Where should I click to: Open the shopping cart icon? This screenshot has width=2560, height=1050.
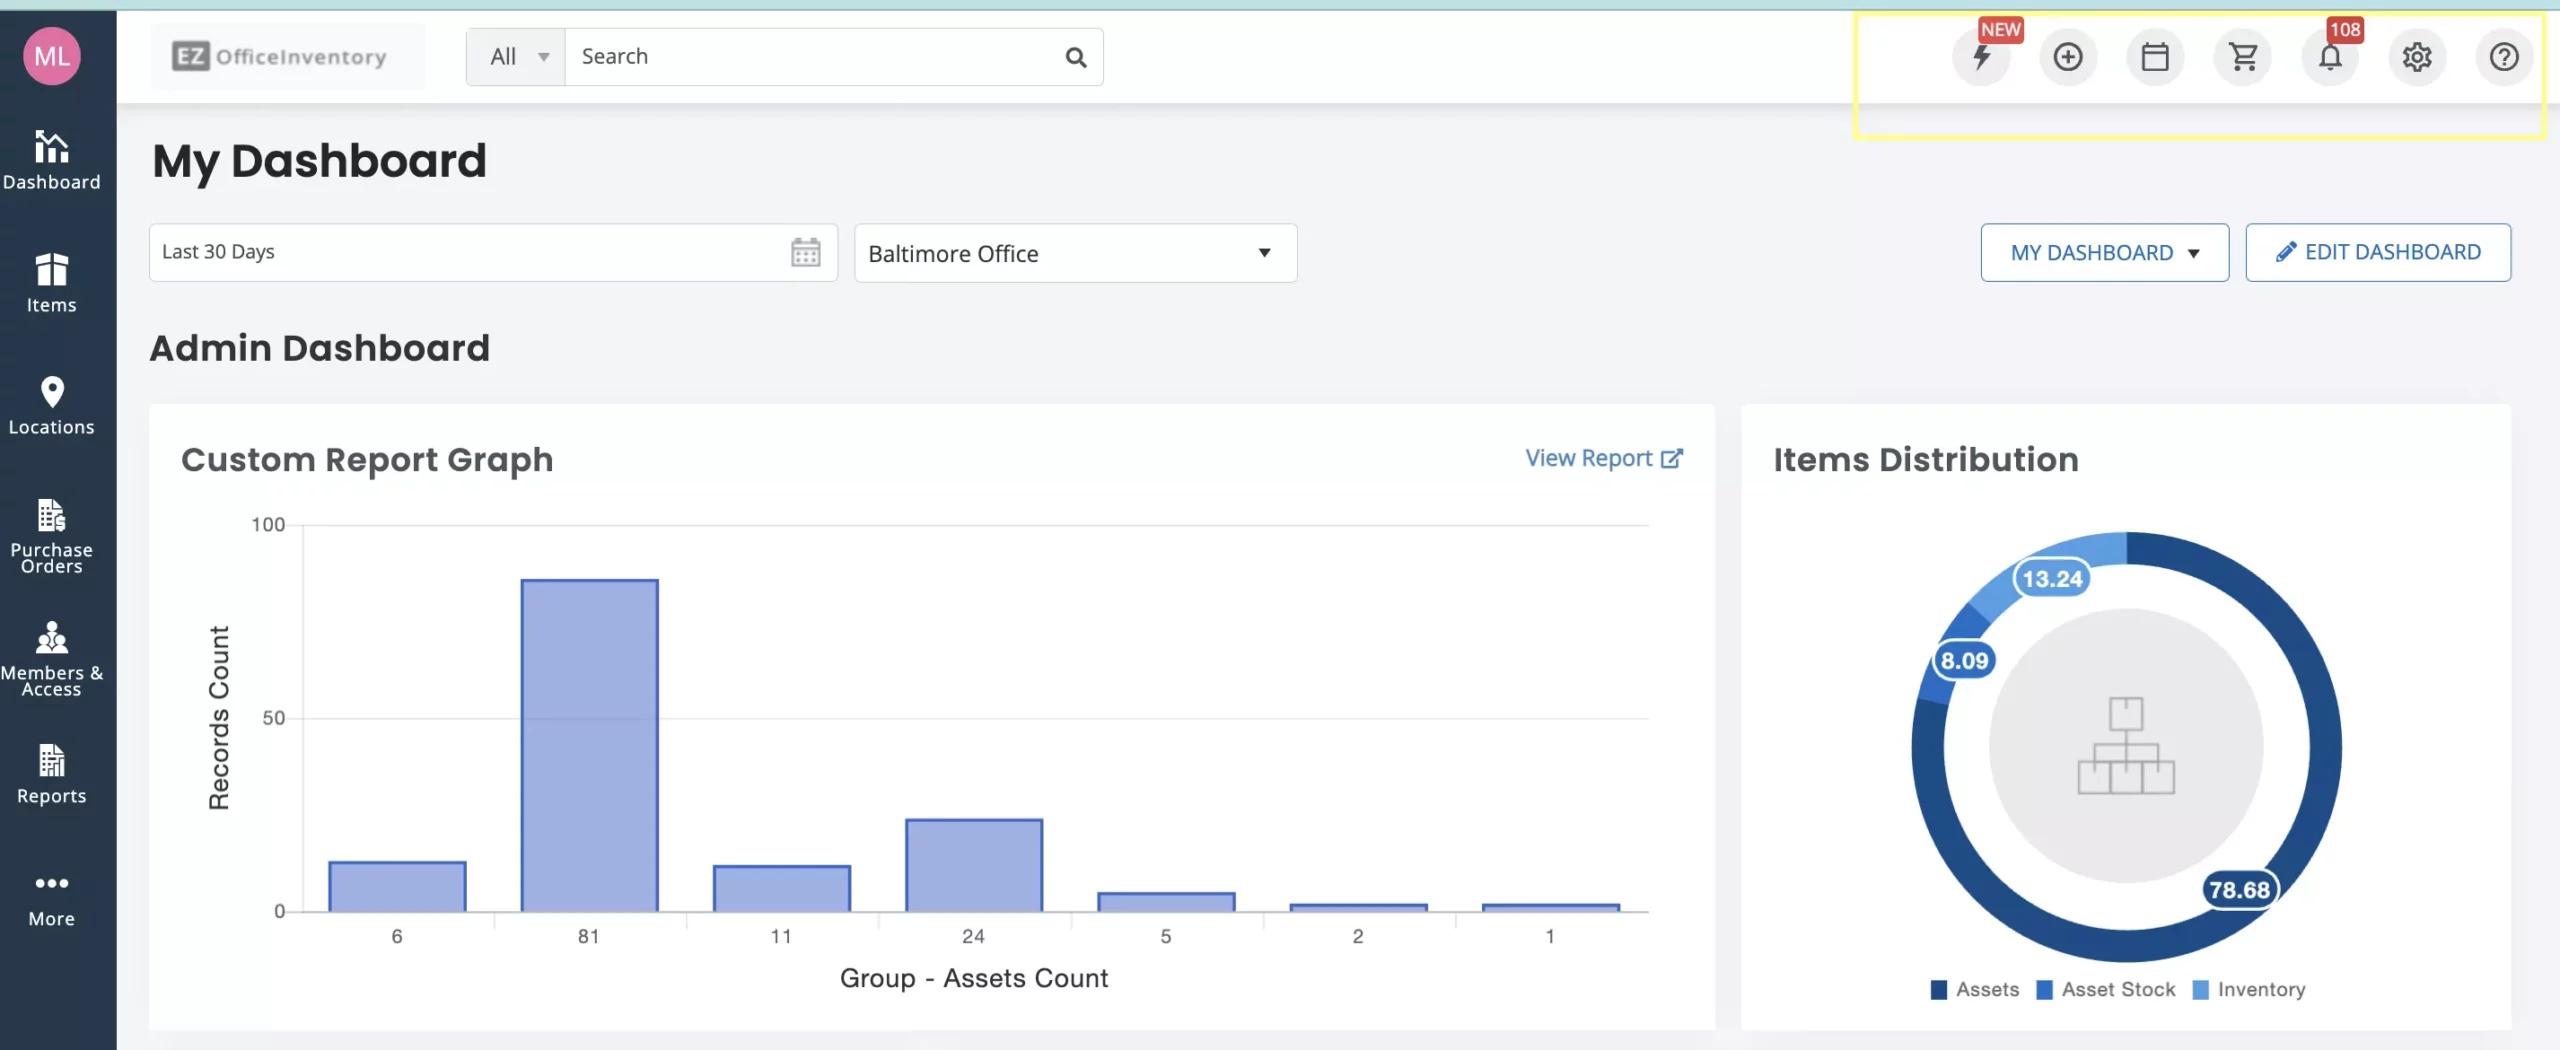2243,57
